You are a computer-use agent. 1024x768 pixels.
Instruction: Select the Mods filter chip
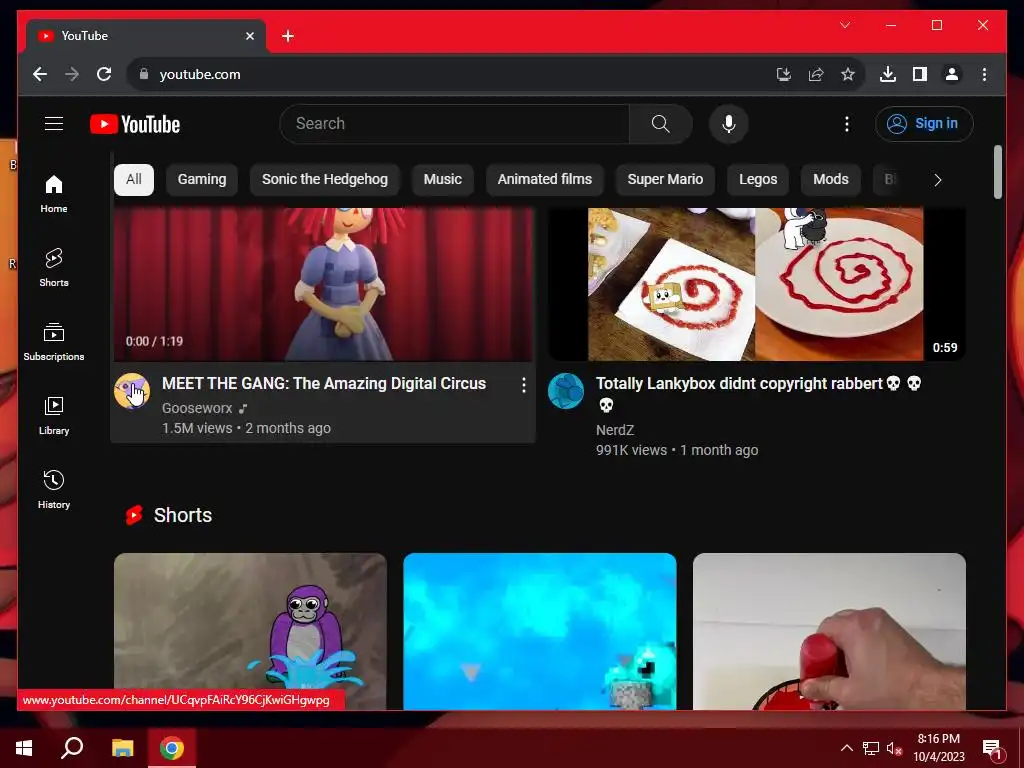pyautogui.click(x=831, y=180)
